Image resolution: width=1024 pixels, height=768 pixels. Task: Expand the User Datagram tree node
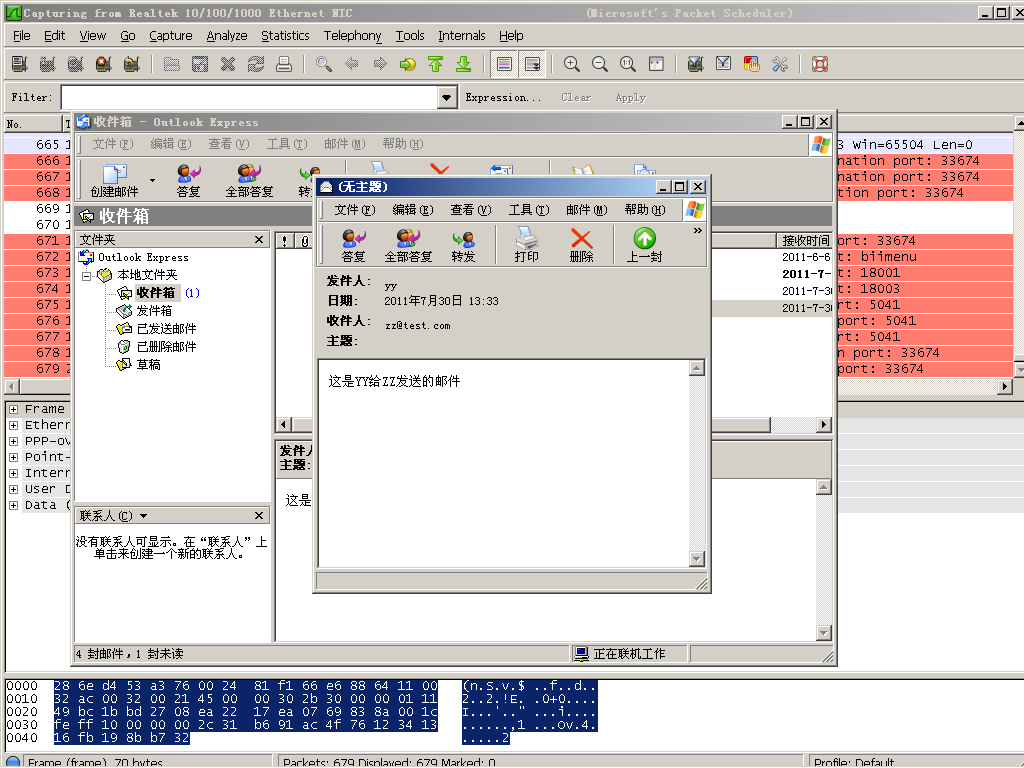13,489
